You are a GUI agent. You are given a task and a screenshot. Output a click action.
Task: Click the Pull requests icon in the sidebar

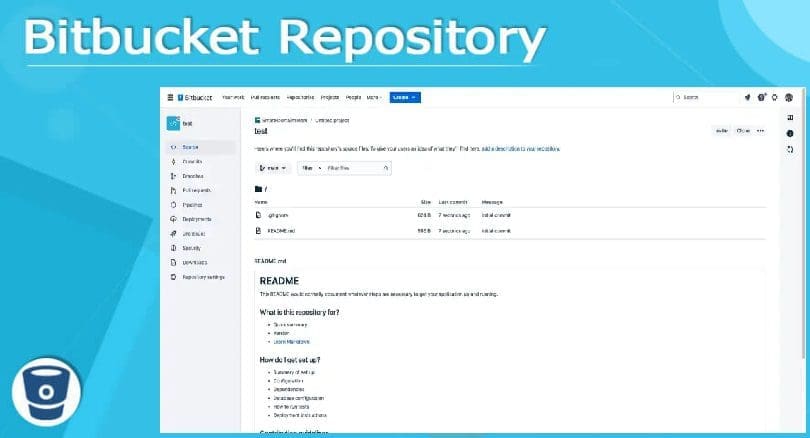click(174, 191)
